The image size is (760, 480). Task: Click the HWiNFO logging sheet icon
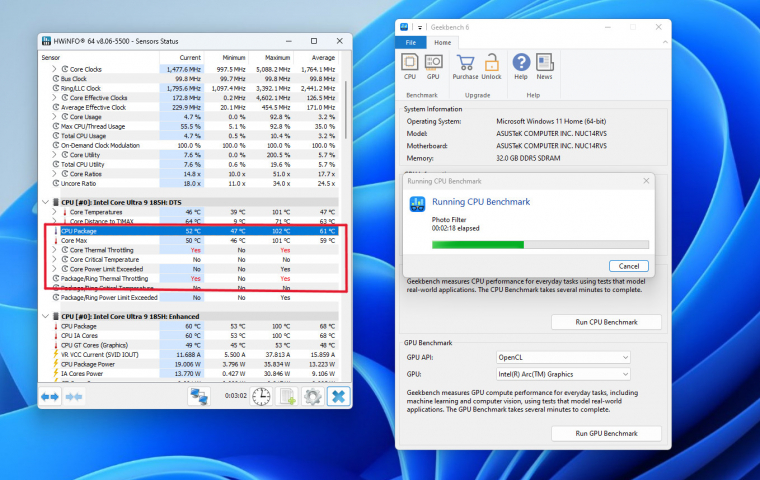[286, 396]
